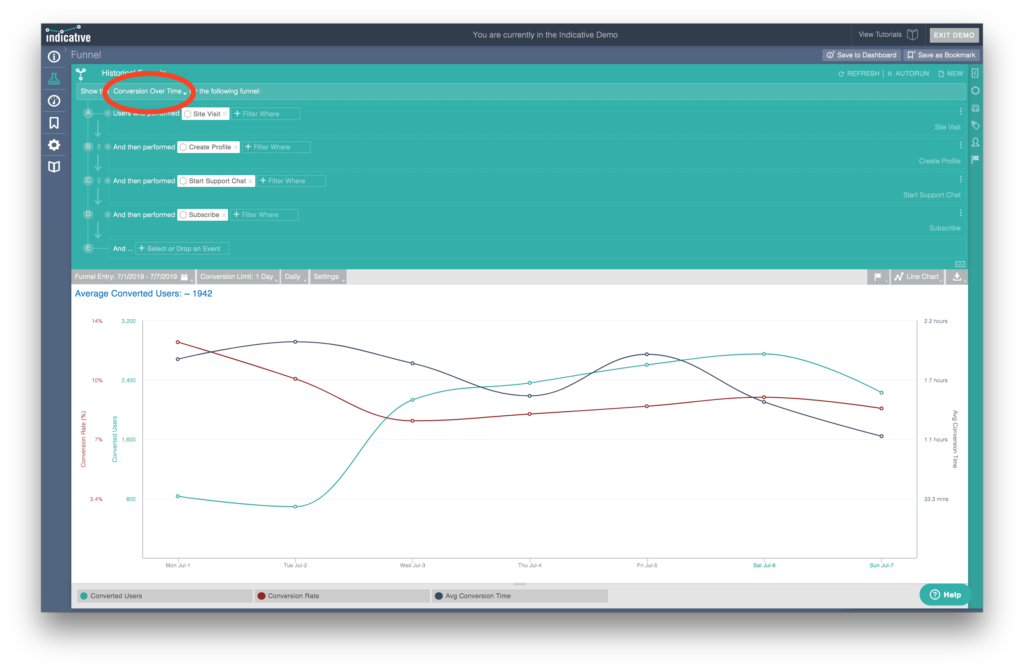The image size is (1024, 671).
Task: Open the Create Profile event selector
Action: (x=208, y=147)
